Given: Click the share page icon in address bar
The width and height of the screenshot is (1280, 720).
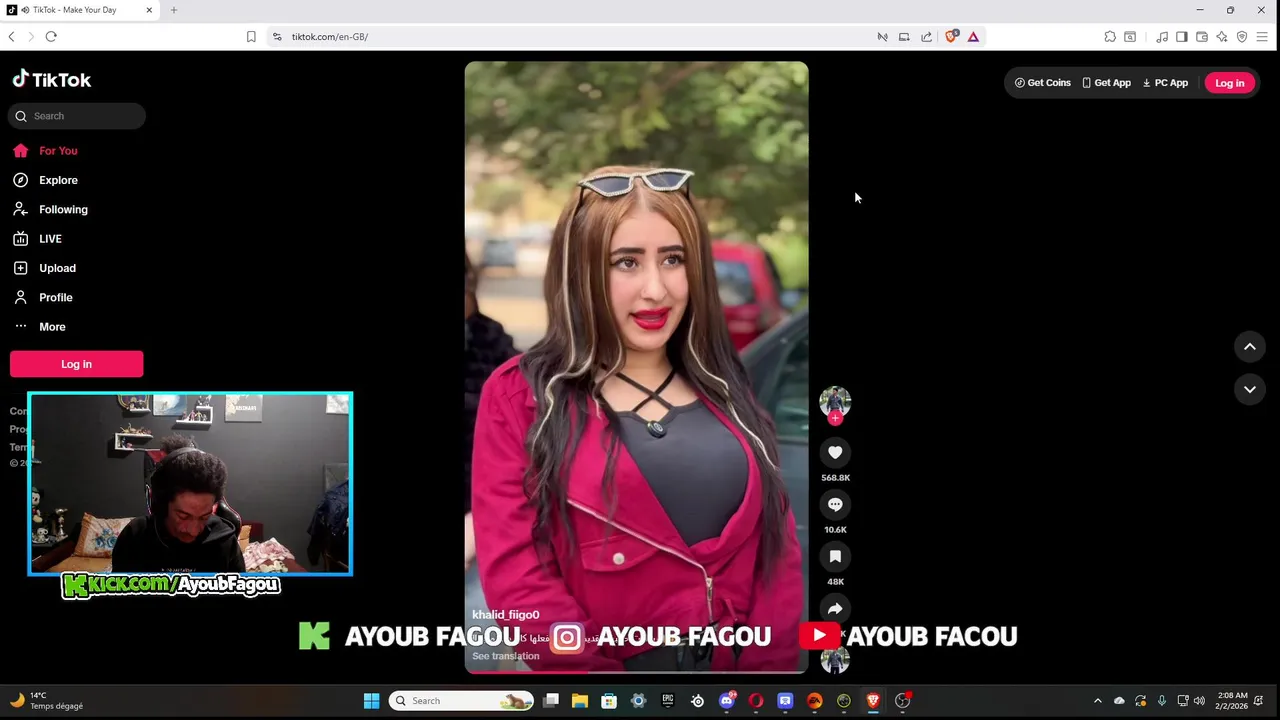Looking at the screenshot, I should point(926,37).
